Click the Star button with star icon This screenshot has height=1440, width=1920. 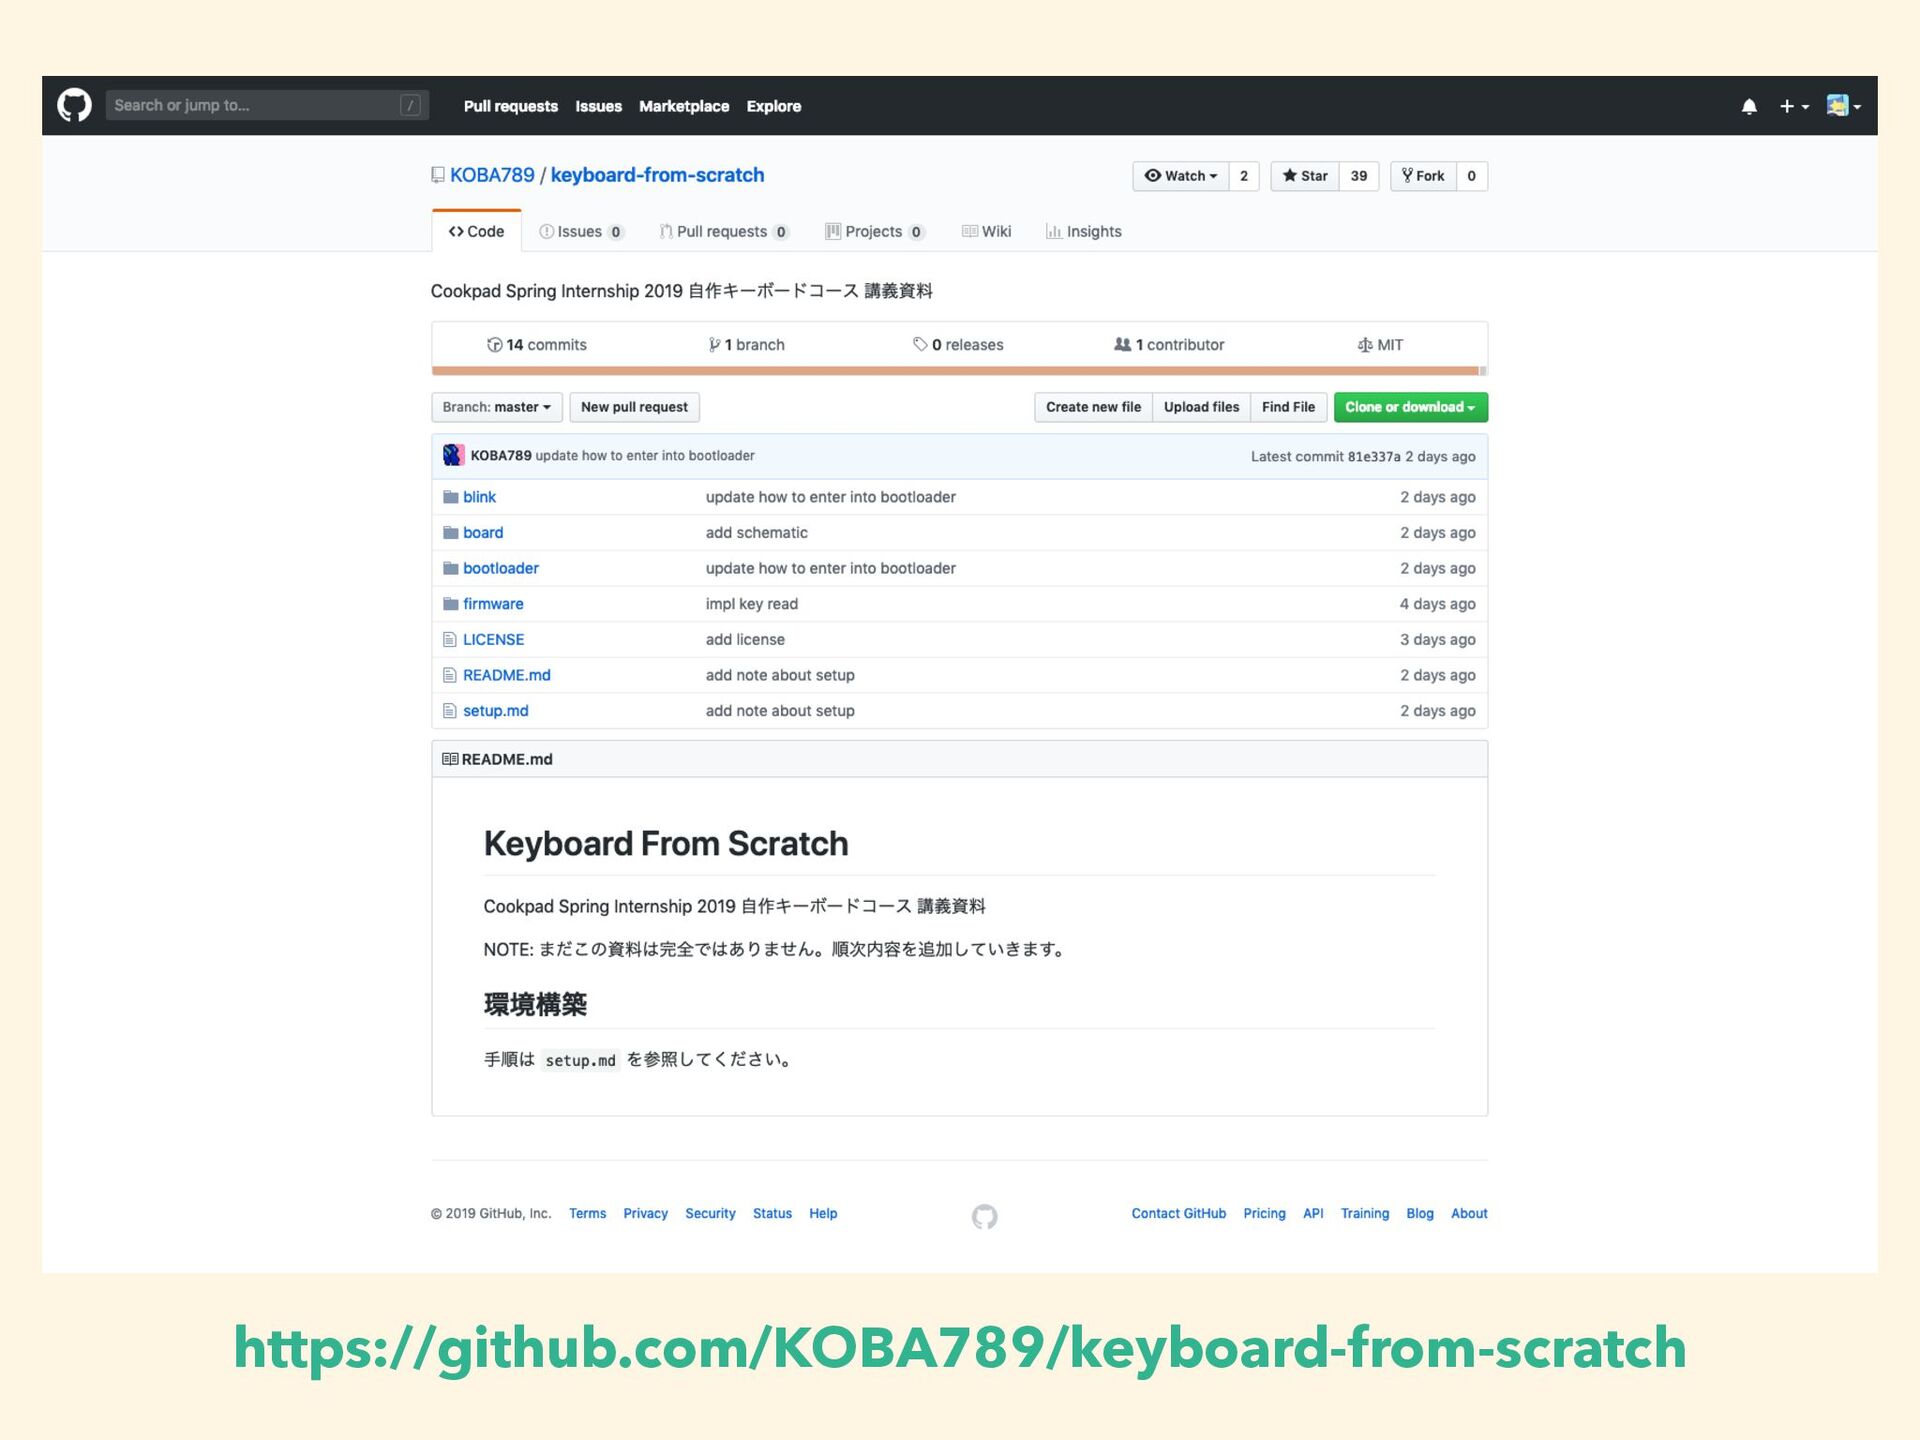[1305, 176]
